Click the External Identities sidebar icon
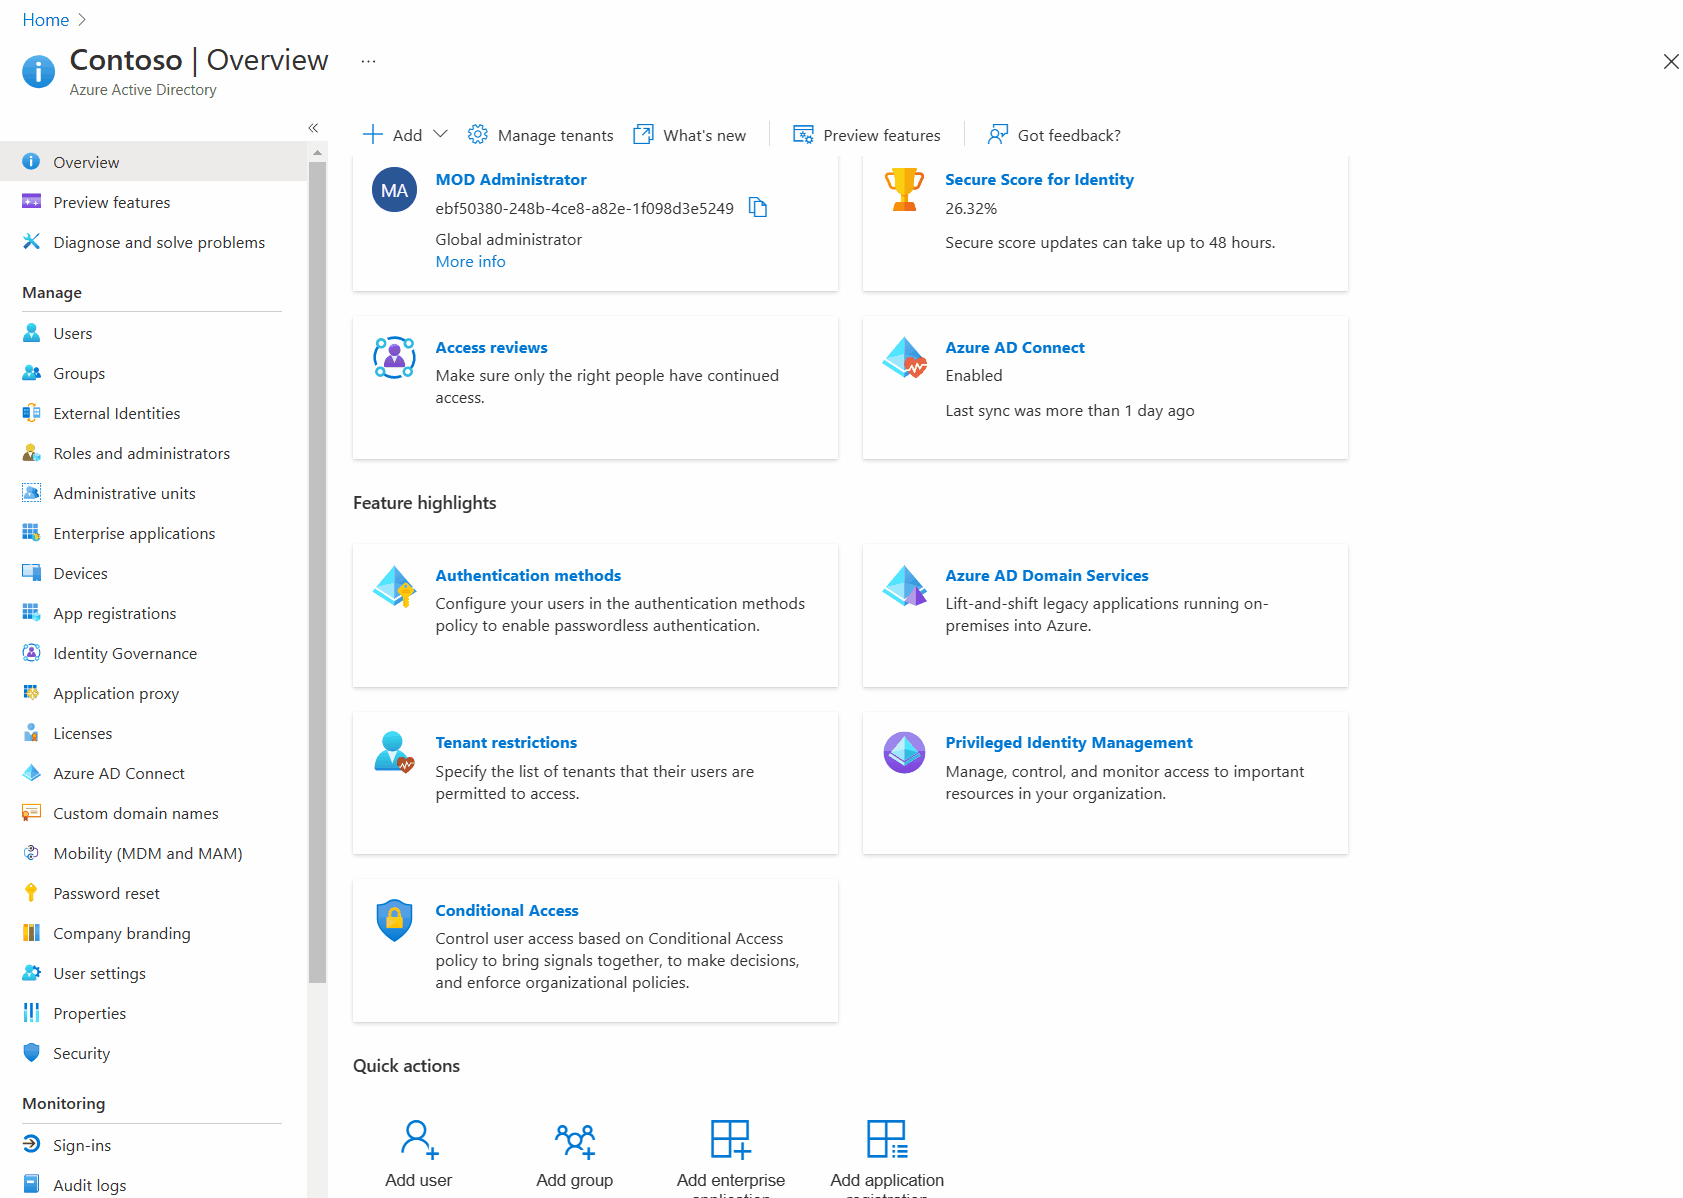 pyautogui.click(x=32, y=413)
